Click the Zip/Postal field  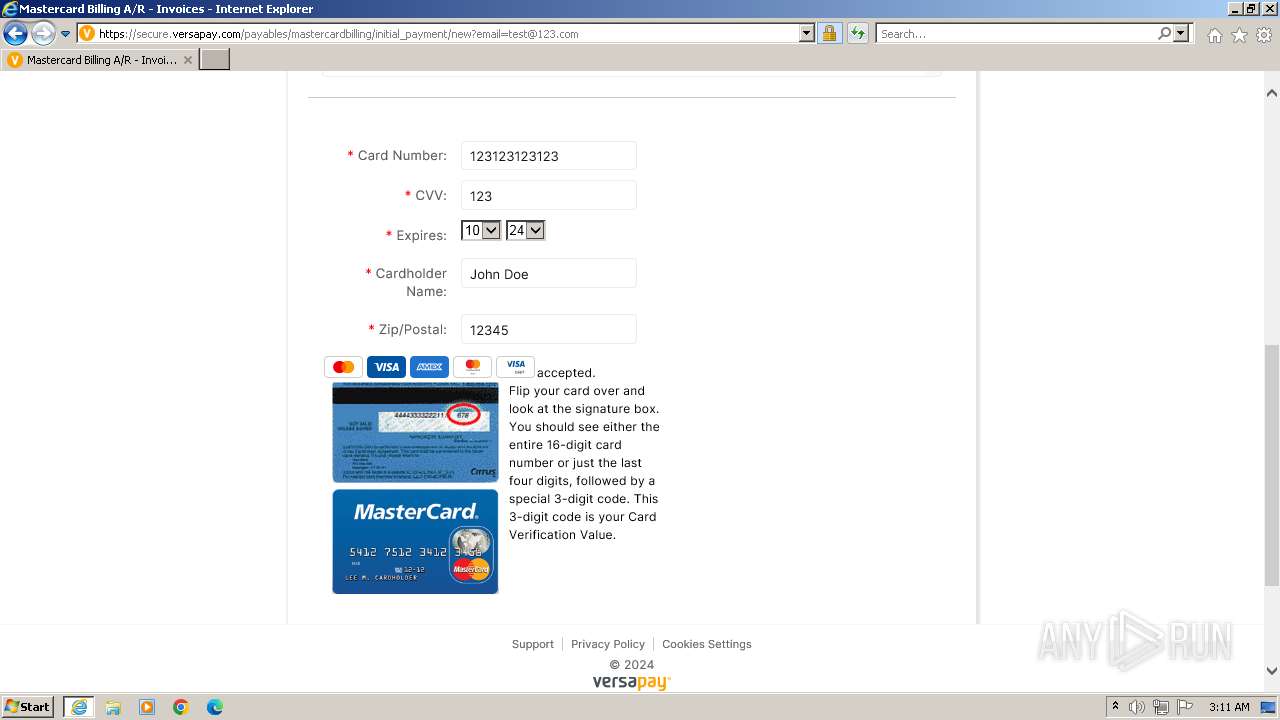click(548, 330)
